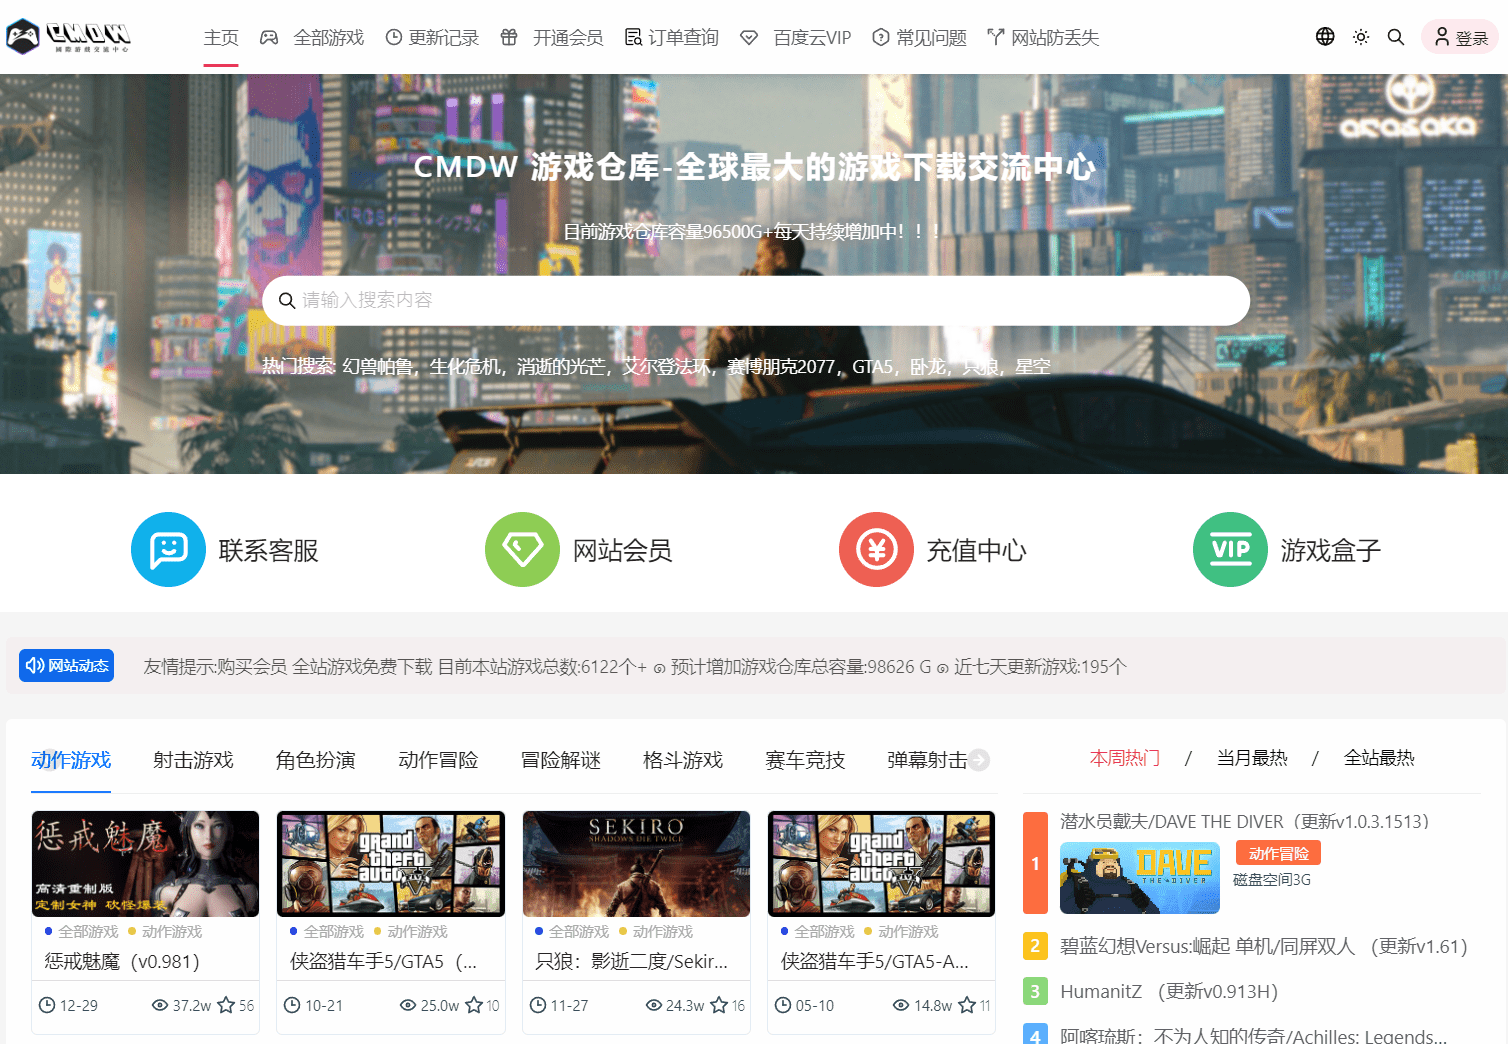Open the header search magnifier icon
Screen dimensions: 1508x1044
click(x=1396, y=37)
